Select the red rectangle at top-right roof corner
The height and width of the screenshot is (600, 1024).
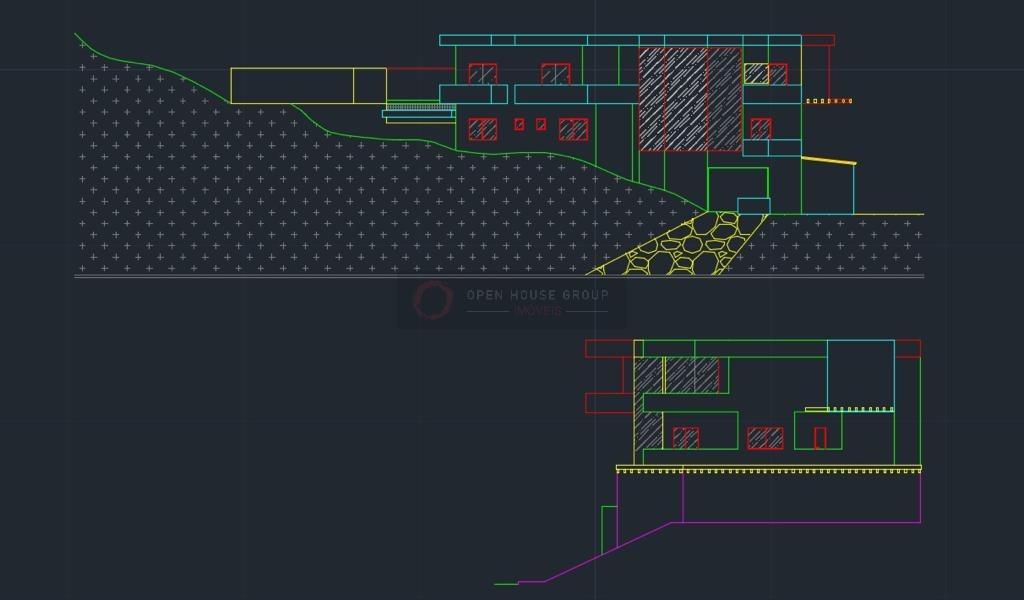tap(818, 40)
